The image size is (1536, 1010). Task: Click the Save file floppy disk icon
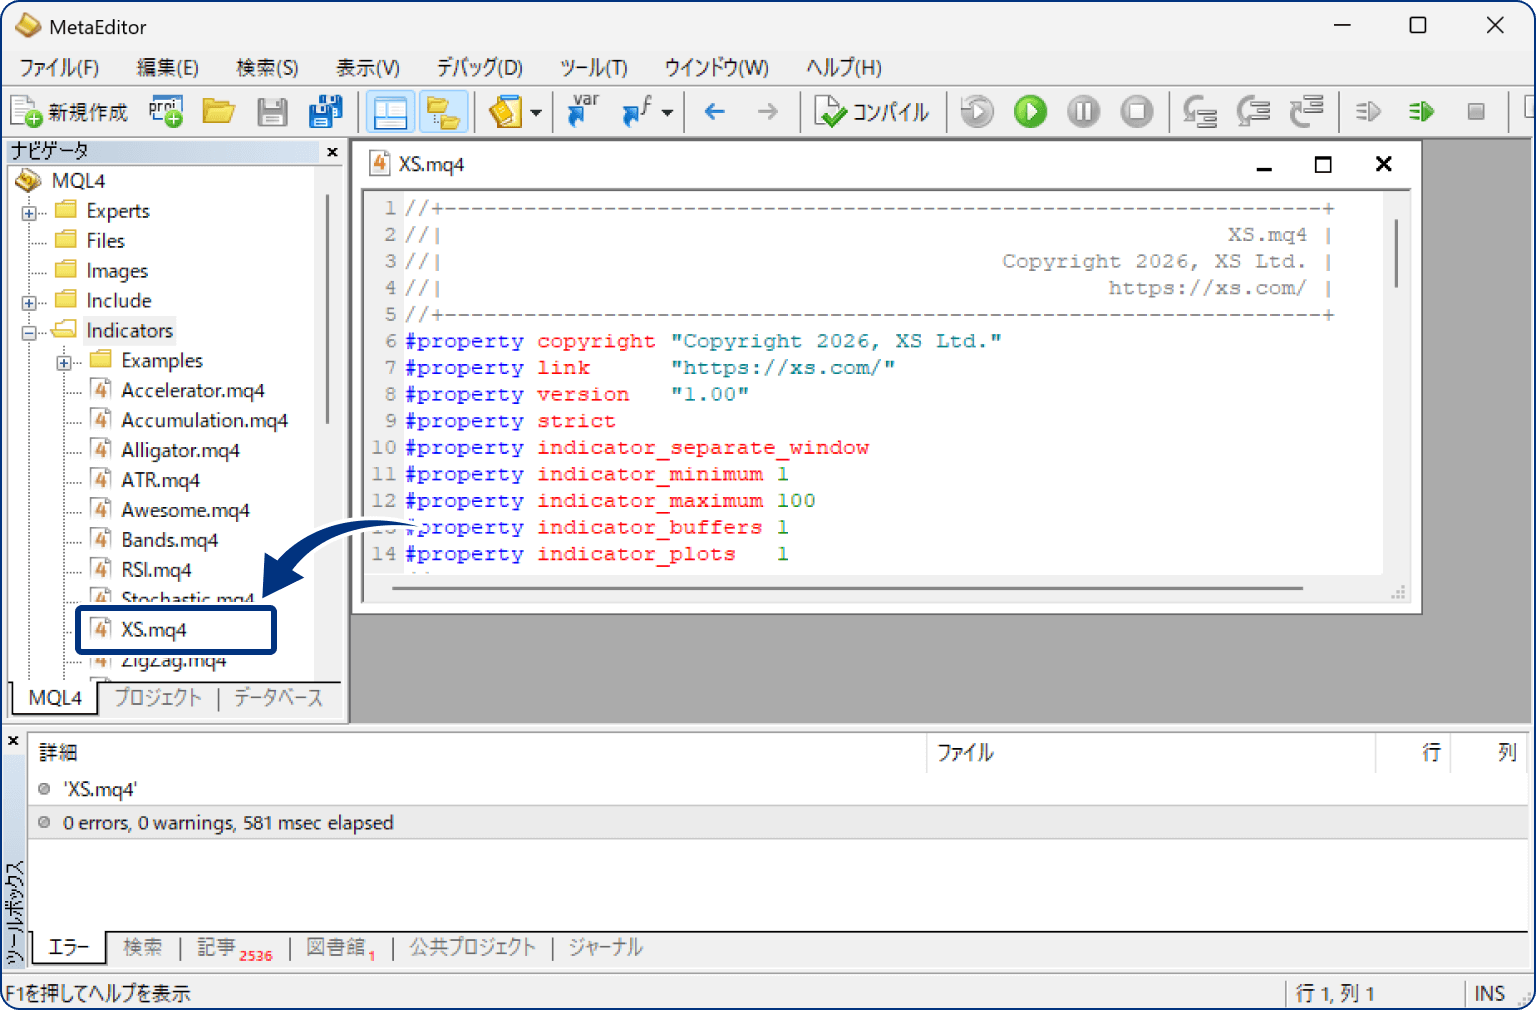272,112
